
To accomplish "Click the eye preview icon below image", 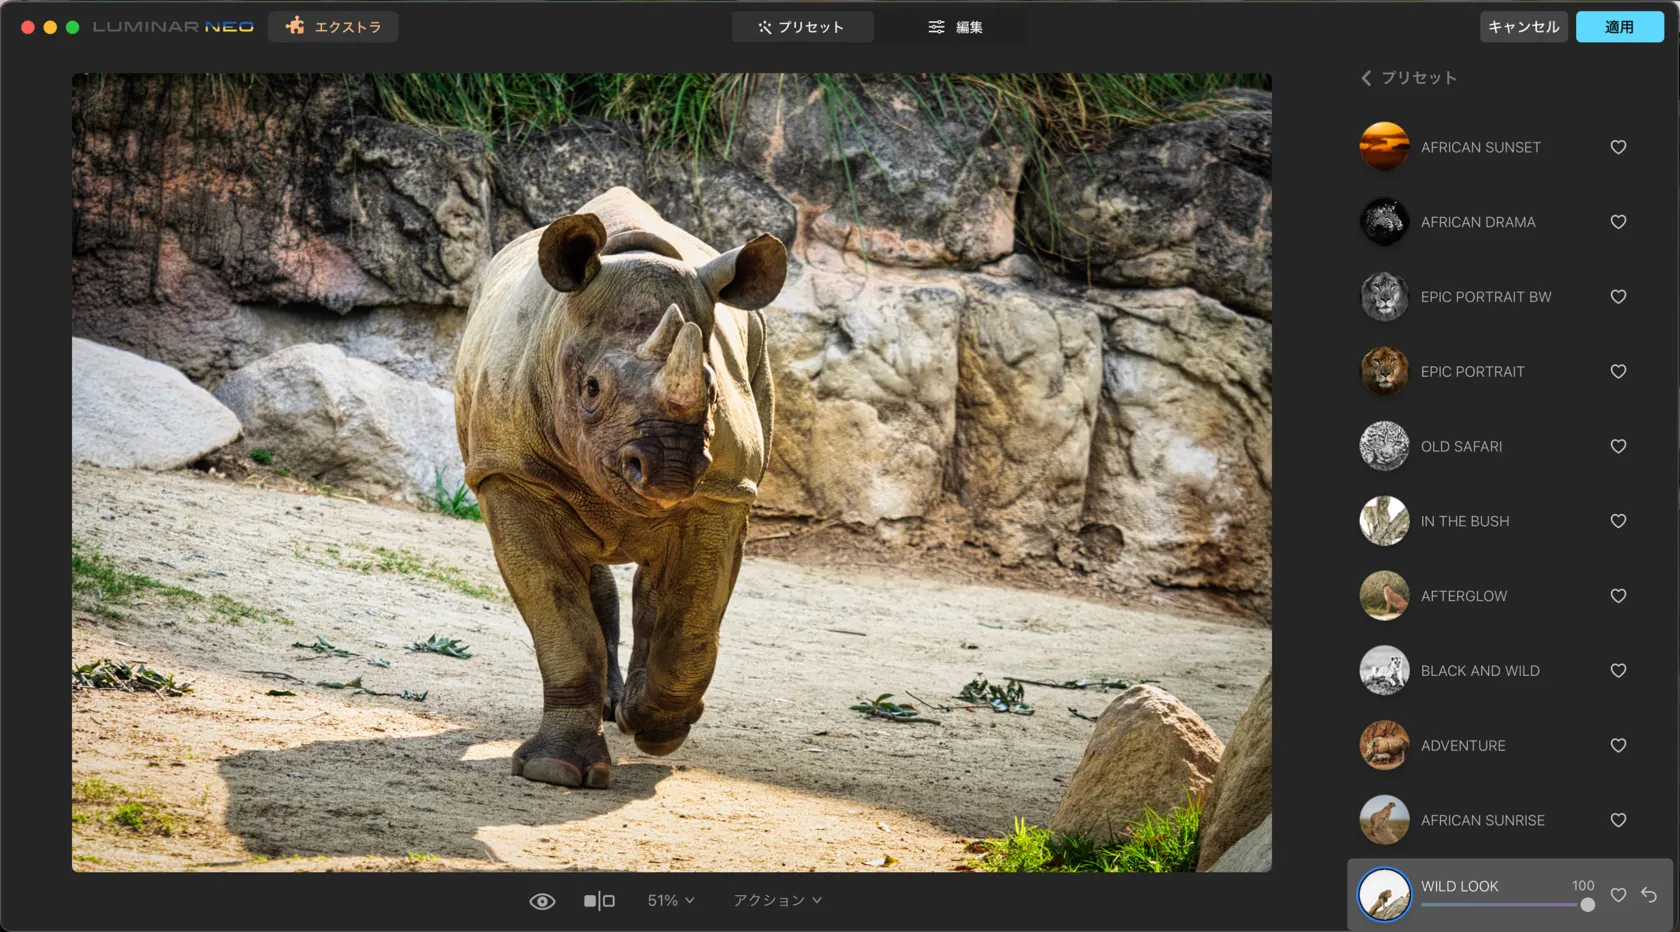I will point(542,901).
